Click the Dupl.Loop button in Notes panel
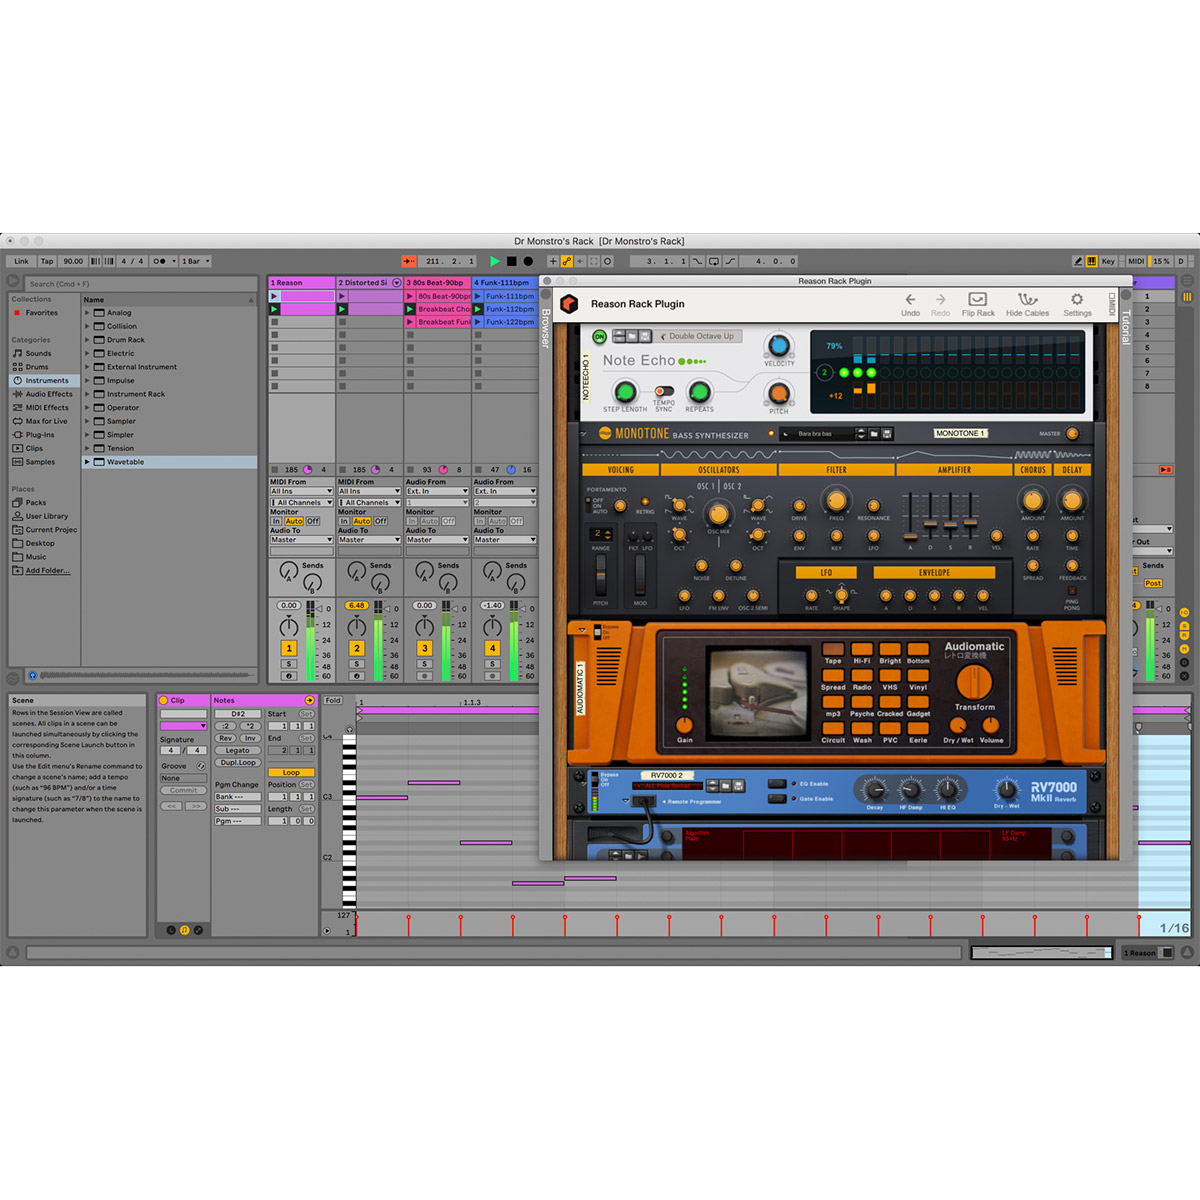This screenshot has width=1200, height=1200. [x=237, y=762]
